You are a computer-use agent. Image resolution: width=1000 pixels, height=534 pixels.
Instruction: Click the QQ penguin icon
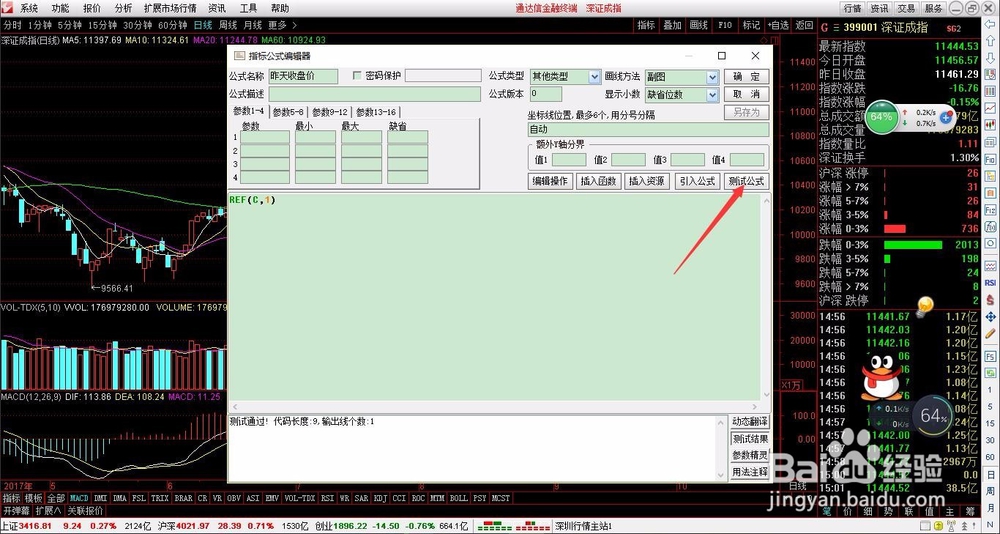882,376
